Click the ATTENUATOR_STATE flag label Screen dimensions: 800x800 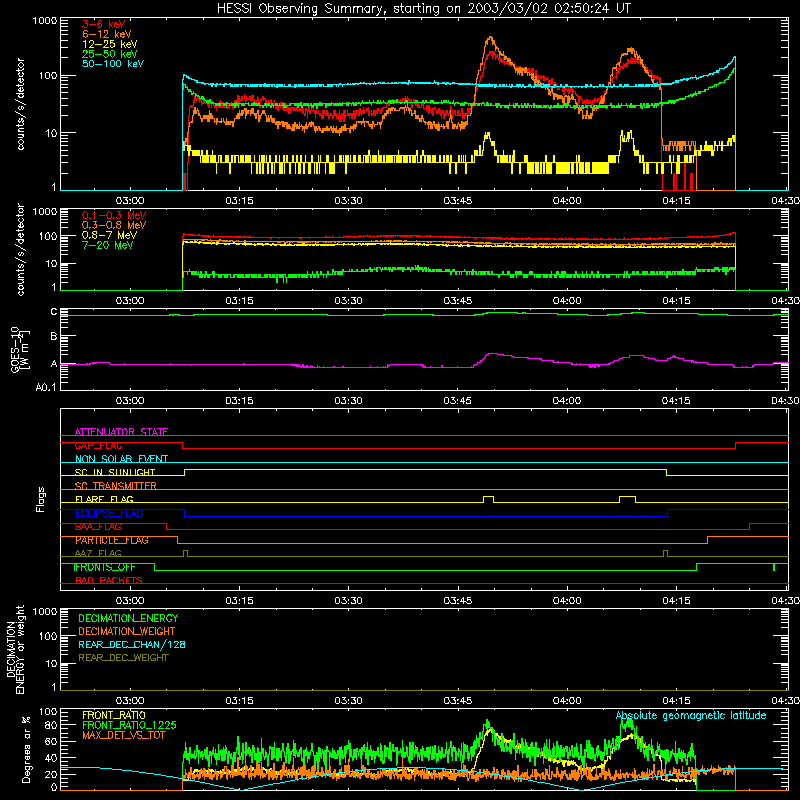[x=121, y=432]
